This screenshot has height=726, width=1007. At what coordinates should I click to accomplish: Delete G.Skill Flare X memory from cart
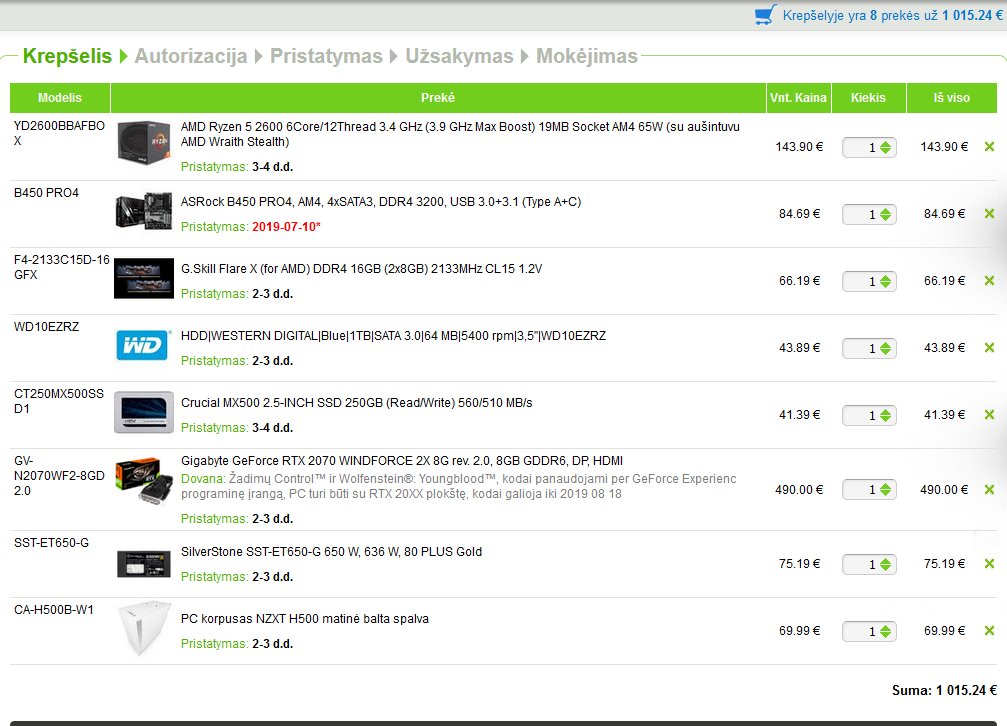click(989, 280)
